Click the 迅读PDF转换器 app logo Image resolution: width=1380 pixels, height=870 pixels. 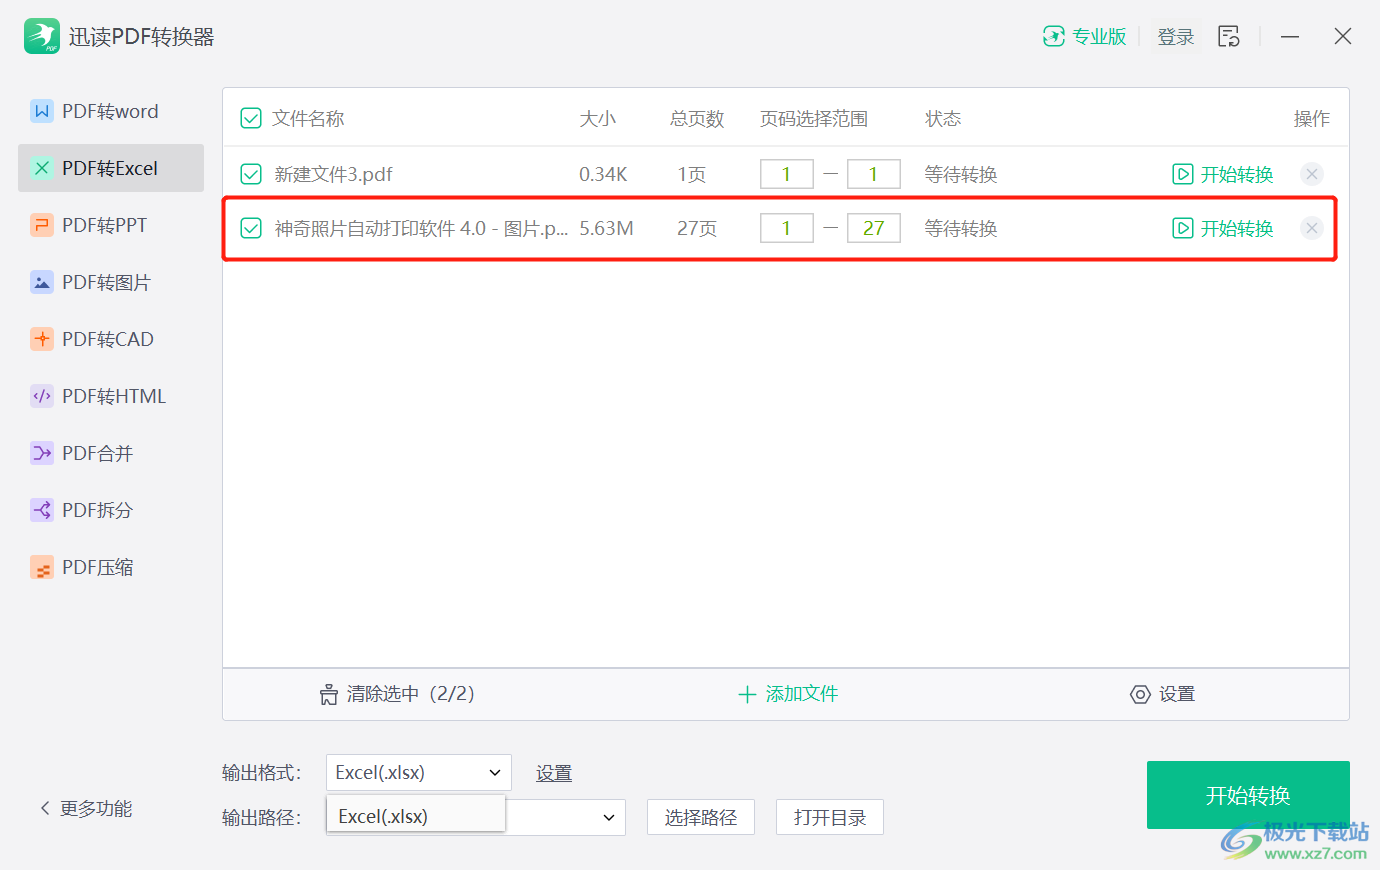[41, 36]
